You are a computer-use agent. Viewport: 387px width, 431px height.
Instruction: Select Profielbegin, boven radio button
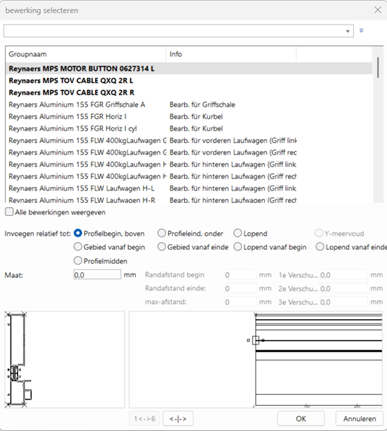click(78, 233)
